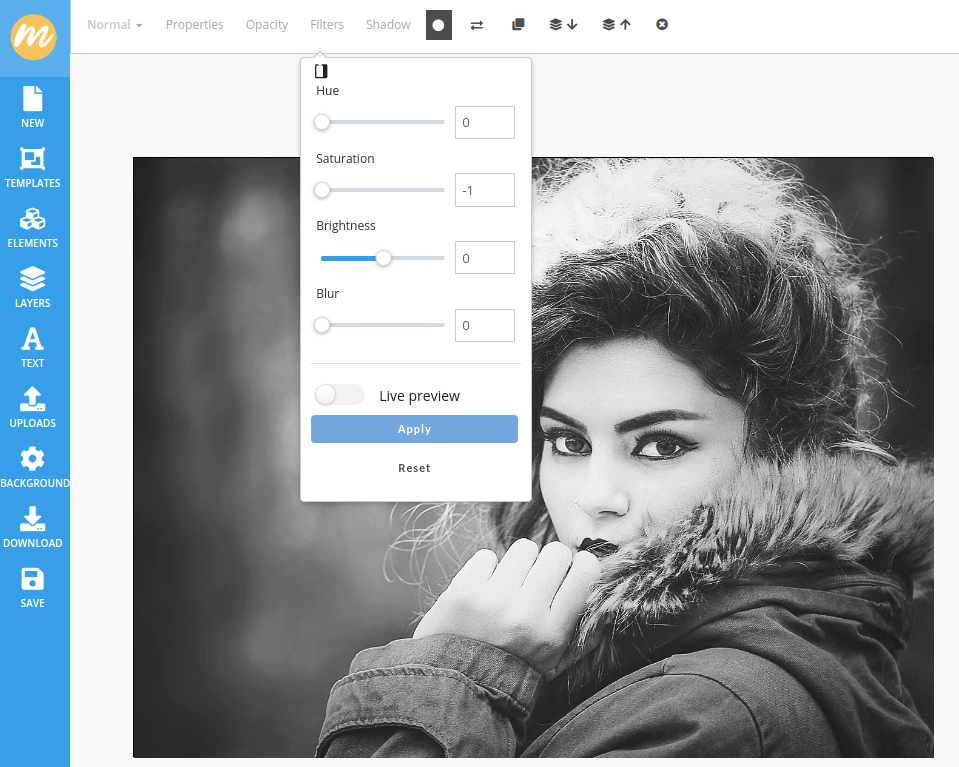Bring layer forward with up-arrow icon

[616, 24]
